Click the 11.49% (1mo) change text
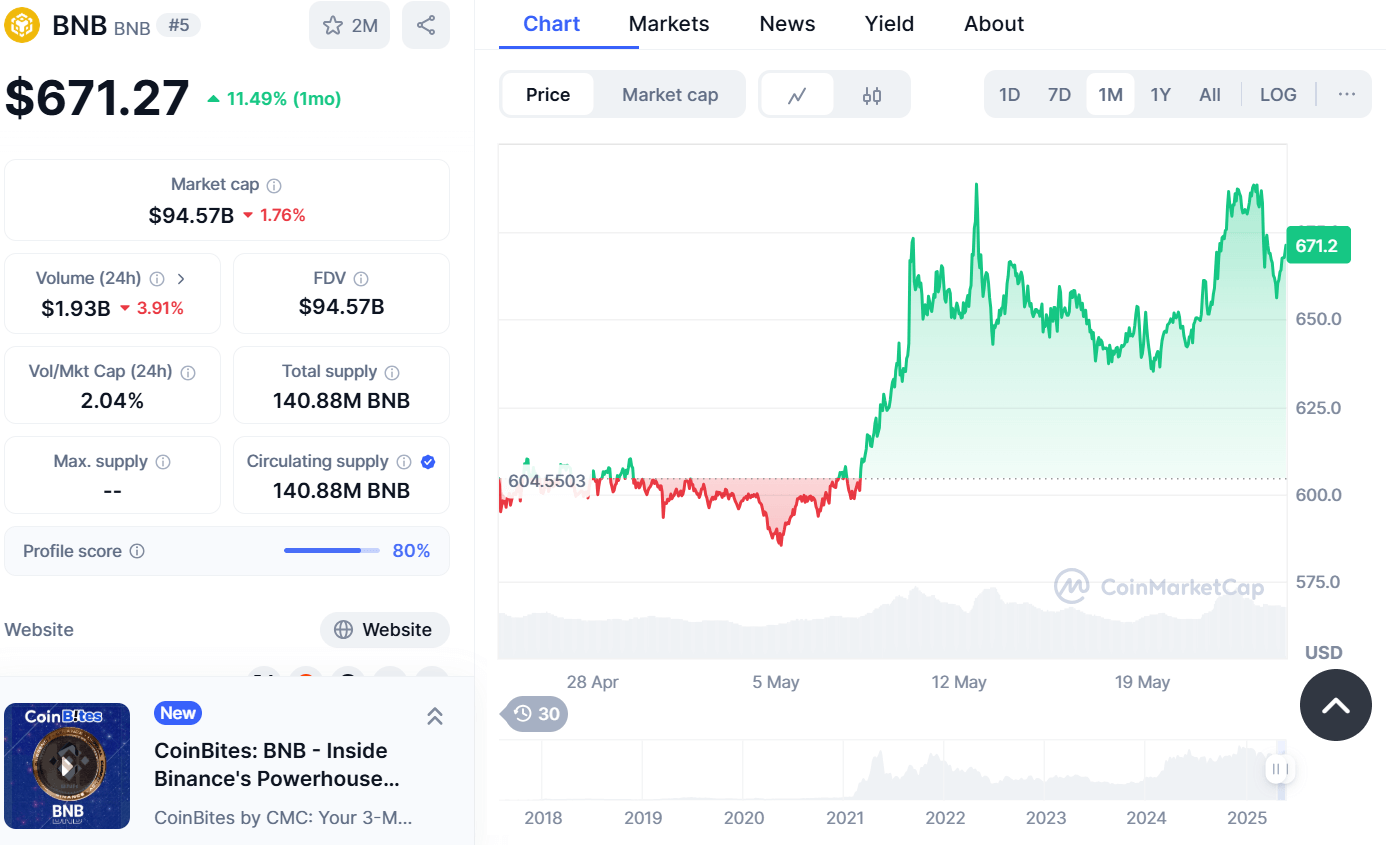Image resolution: width=1386 pixels, height=845 pixels. click(x=284, y=99)
